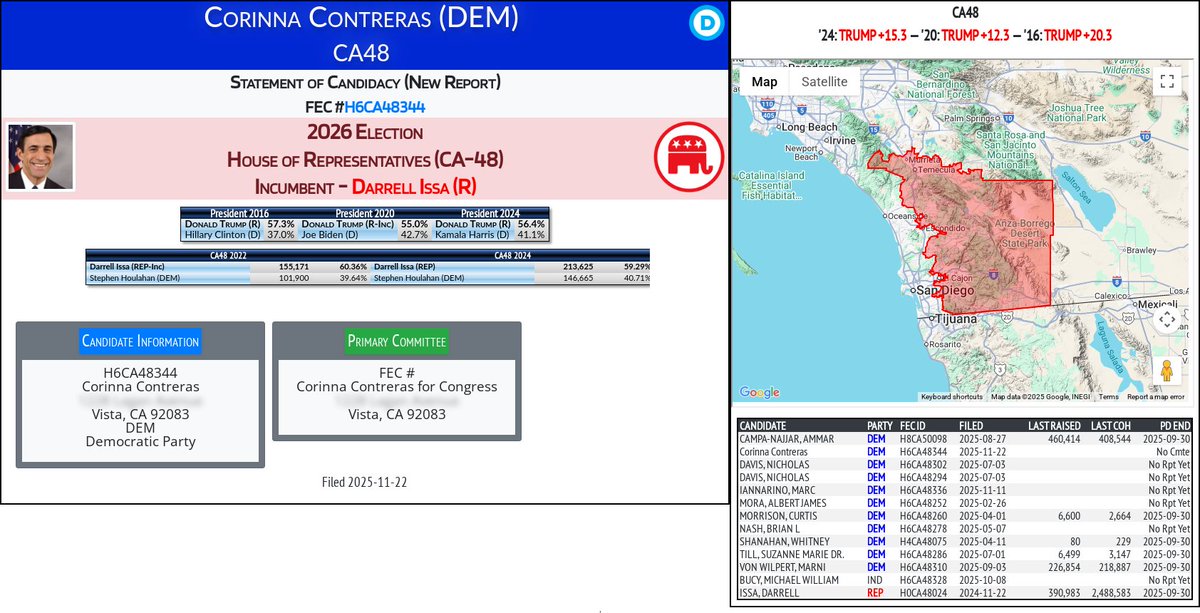Click the Primary Committee button

click(x=397, y=341)
